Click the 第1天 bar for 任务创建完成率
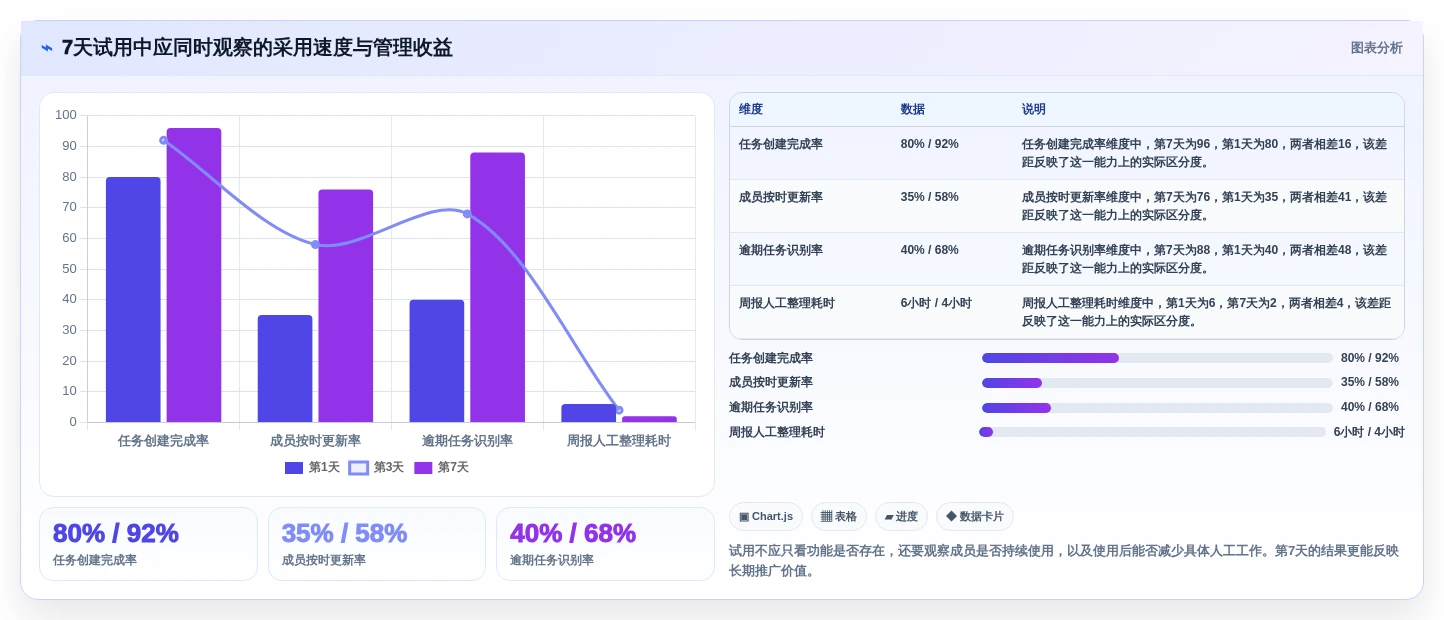Image resolution: width=1444 pixels, height=620 pixels. 133,300
